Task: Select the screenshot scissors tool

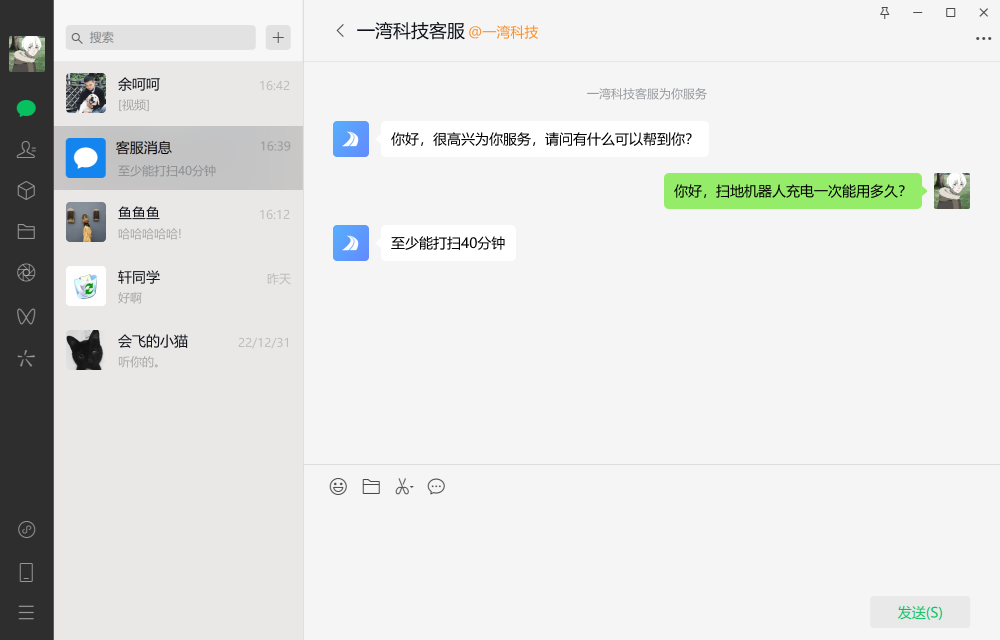Action: (402, 487)
